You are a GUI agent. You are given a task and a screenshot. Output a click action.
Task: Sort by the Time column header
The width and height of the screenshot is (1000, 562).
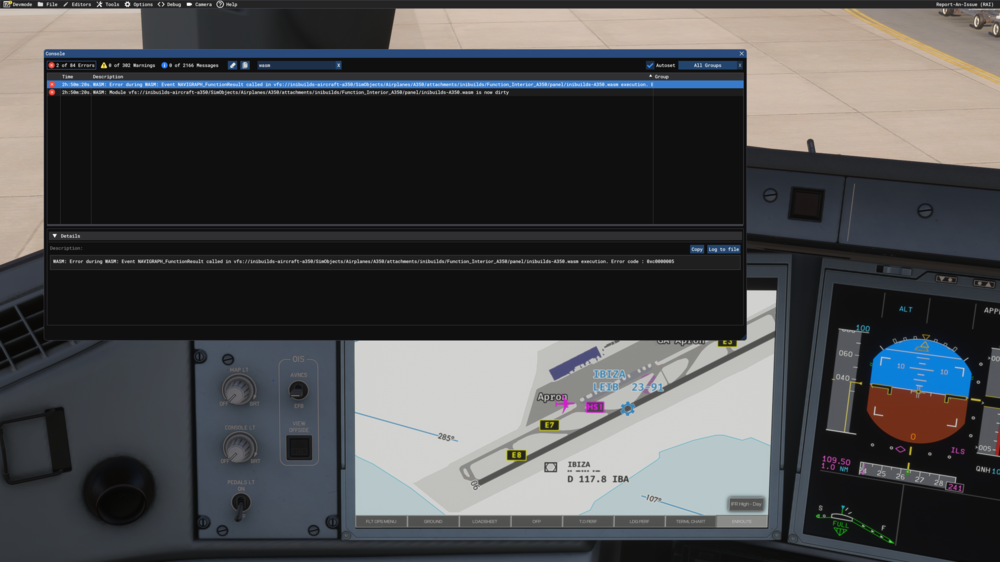click(x=68, y=77)
